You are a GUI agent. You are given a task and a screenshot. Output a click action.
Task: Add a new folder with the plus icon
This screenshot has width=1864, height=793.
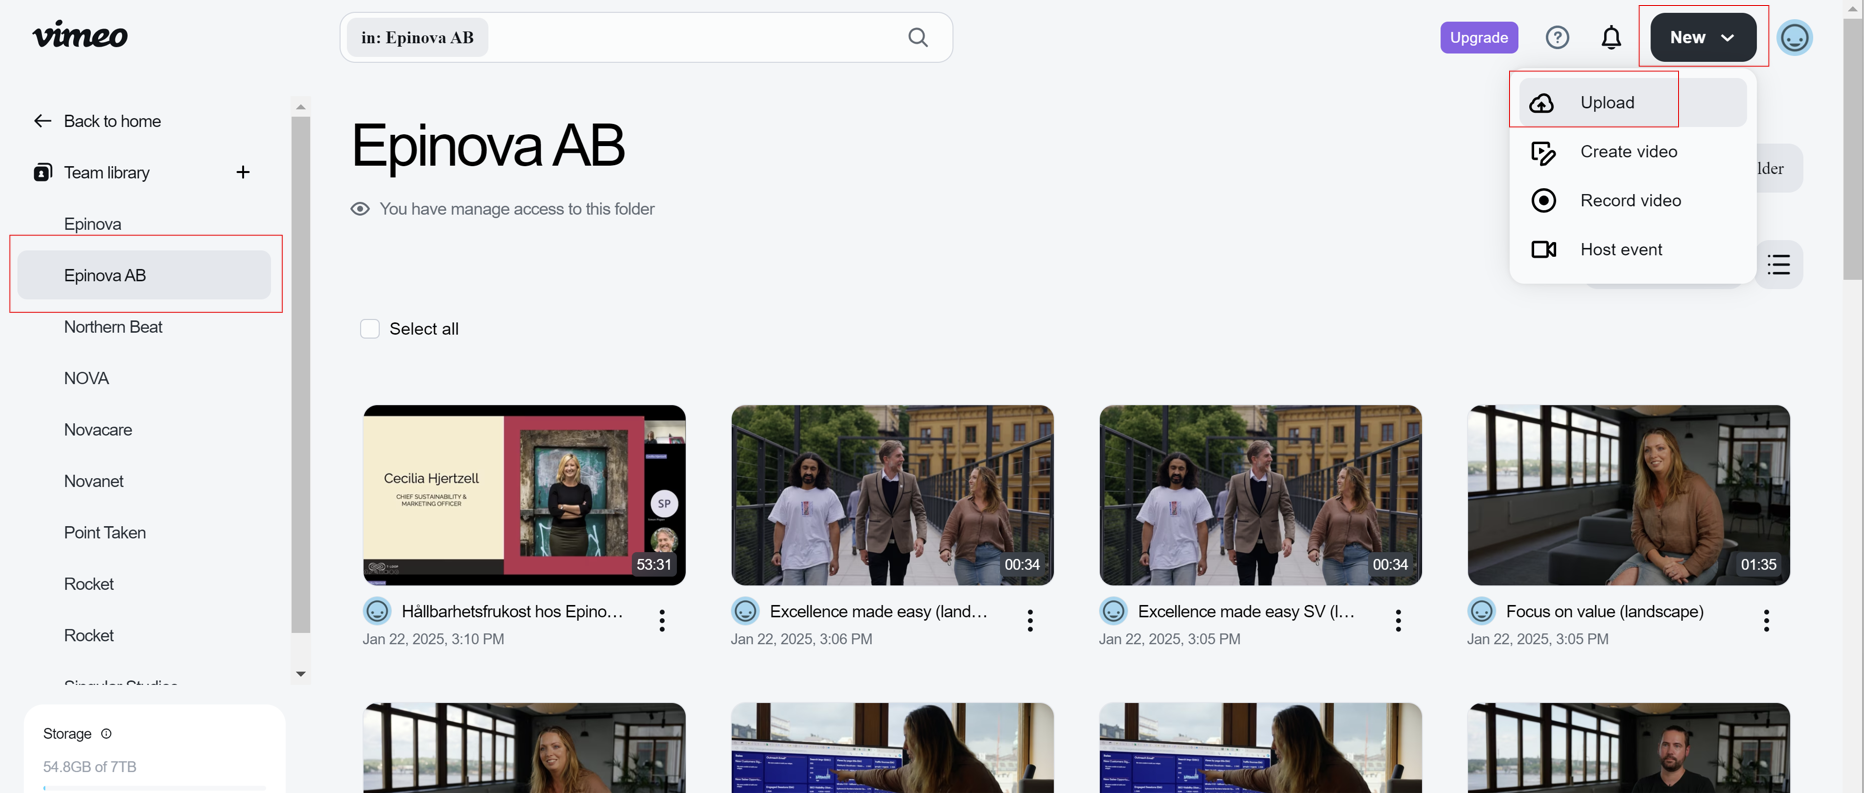click(243, 172)
